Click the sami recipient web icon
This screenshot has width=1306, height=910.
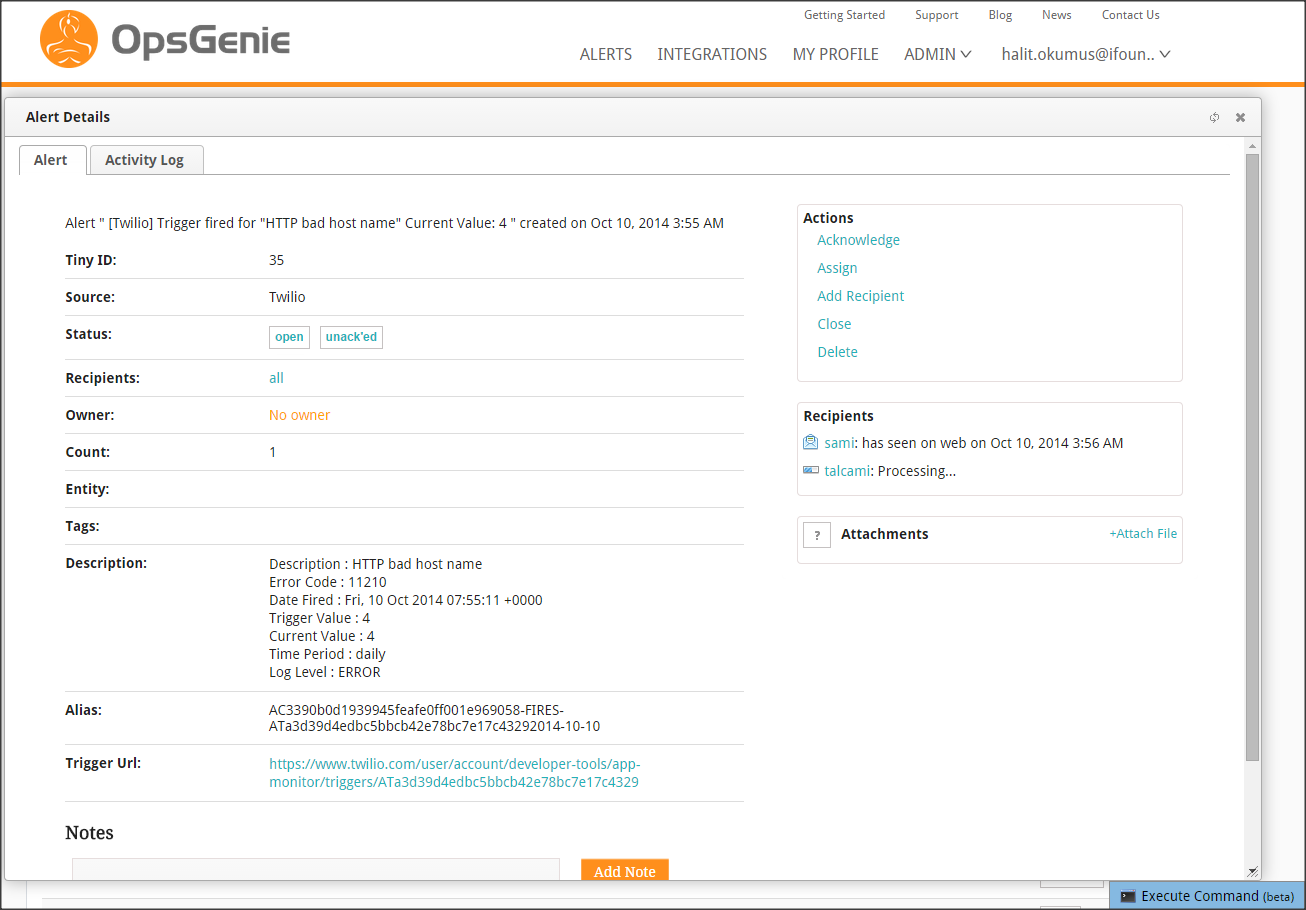coord(811,442)
